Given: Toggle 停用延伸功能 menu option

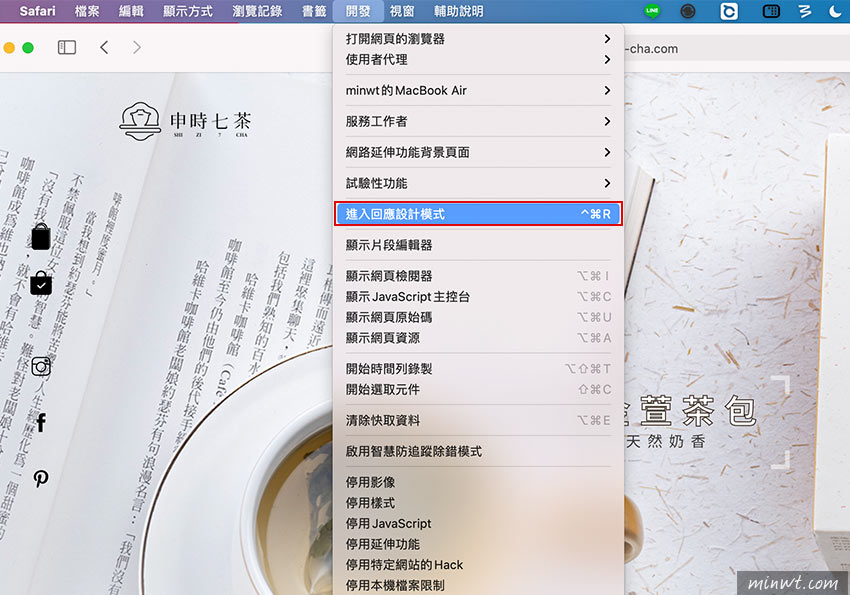Looking at the screenshot, I should click(478, 544).
